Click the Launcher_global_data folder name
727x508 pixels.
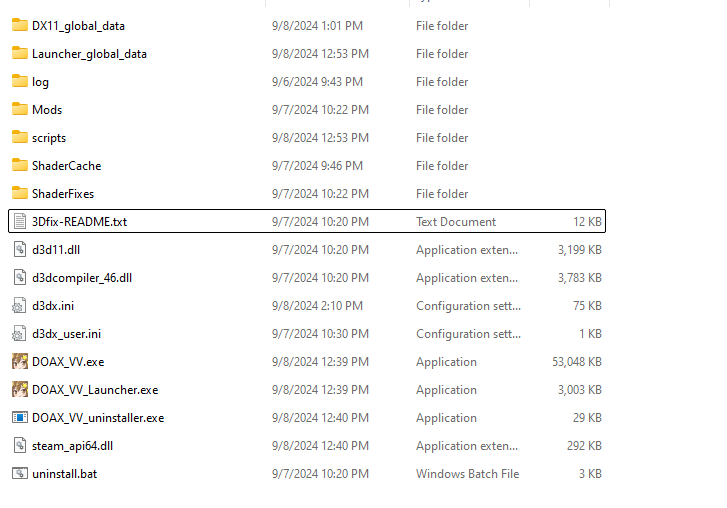(89, 54)
